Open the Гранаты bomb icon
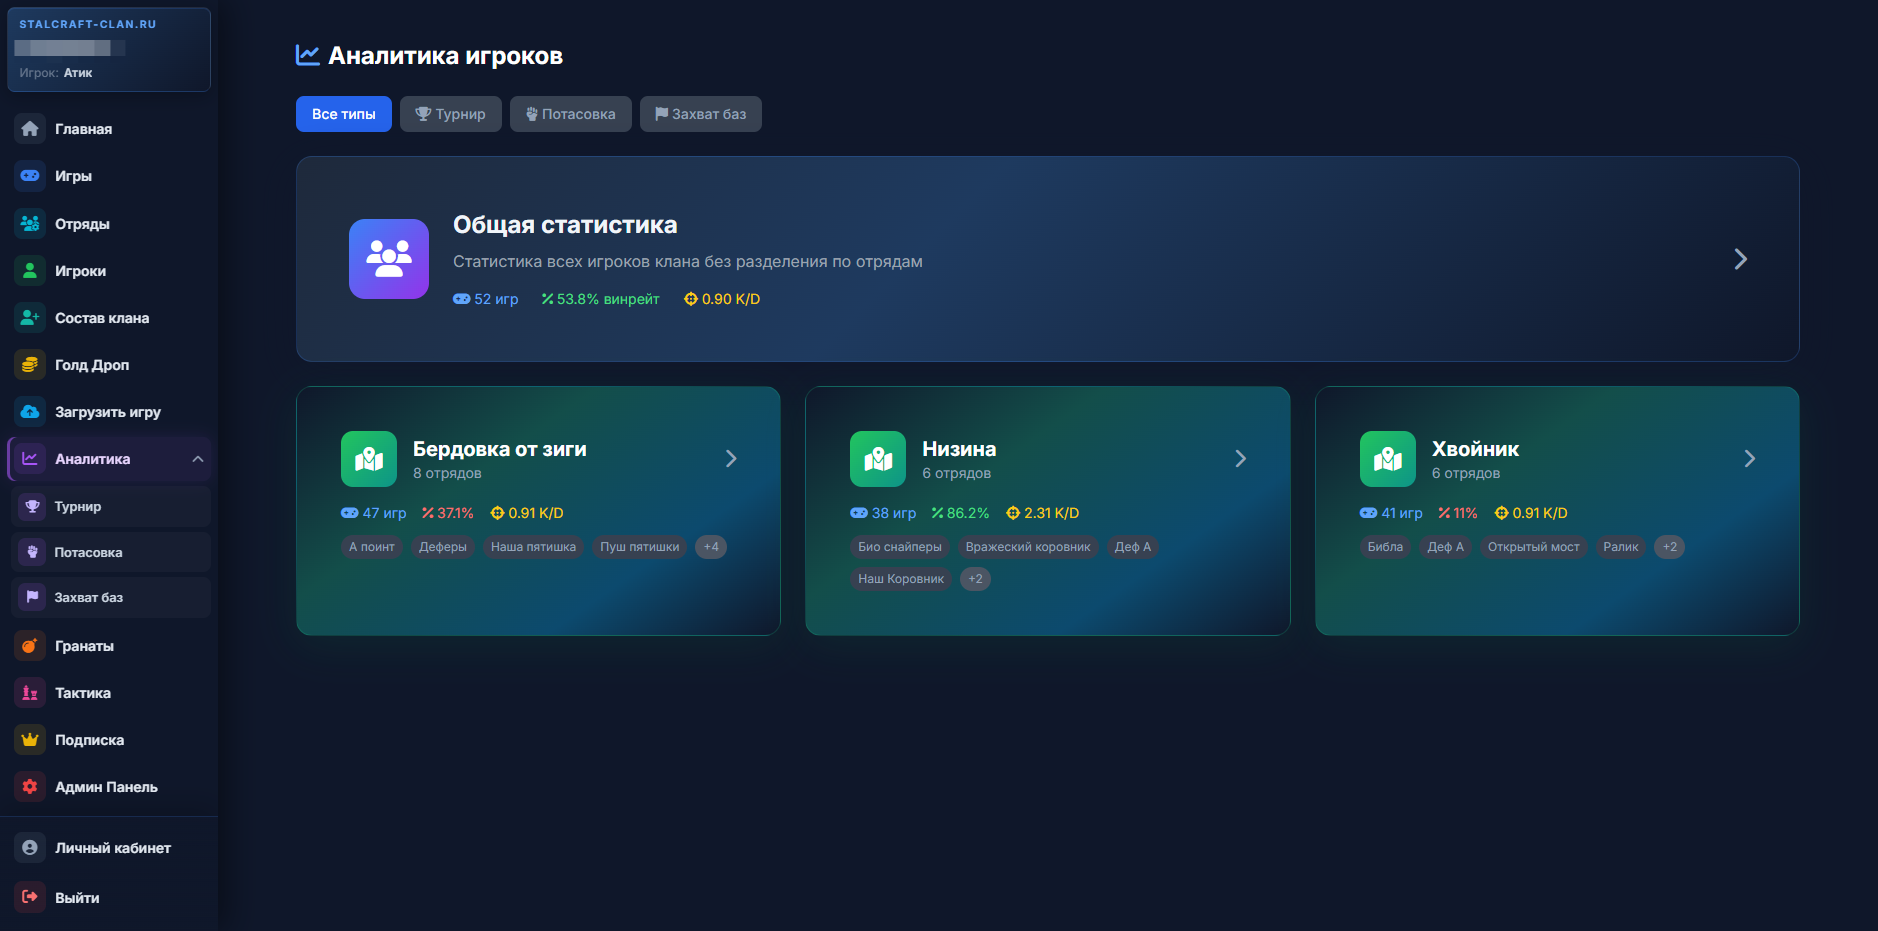This screenshot has width=1878, height=931. coord(30,646)
